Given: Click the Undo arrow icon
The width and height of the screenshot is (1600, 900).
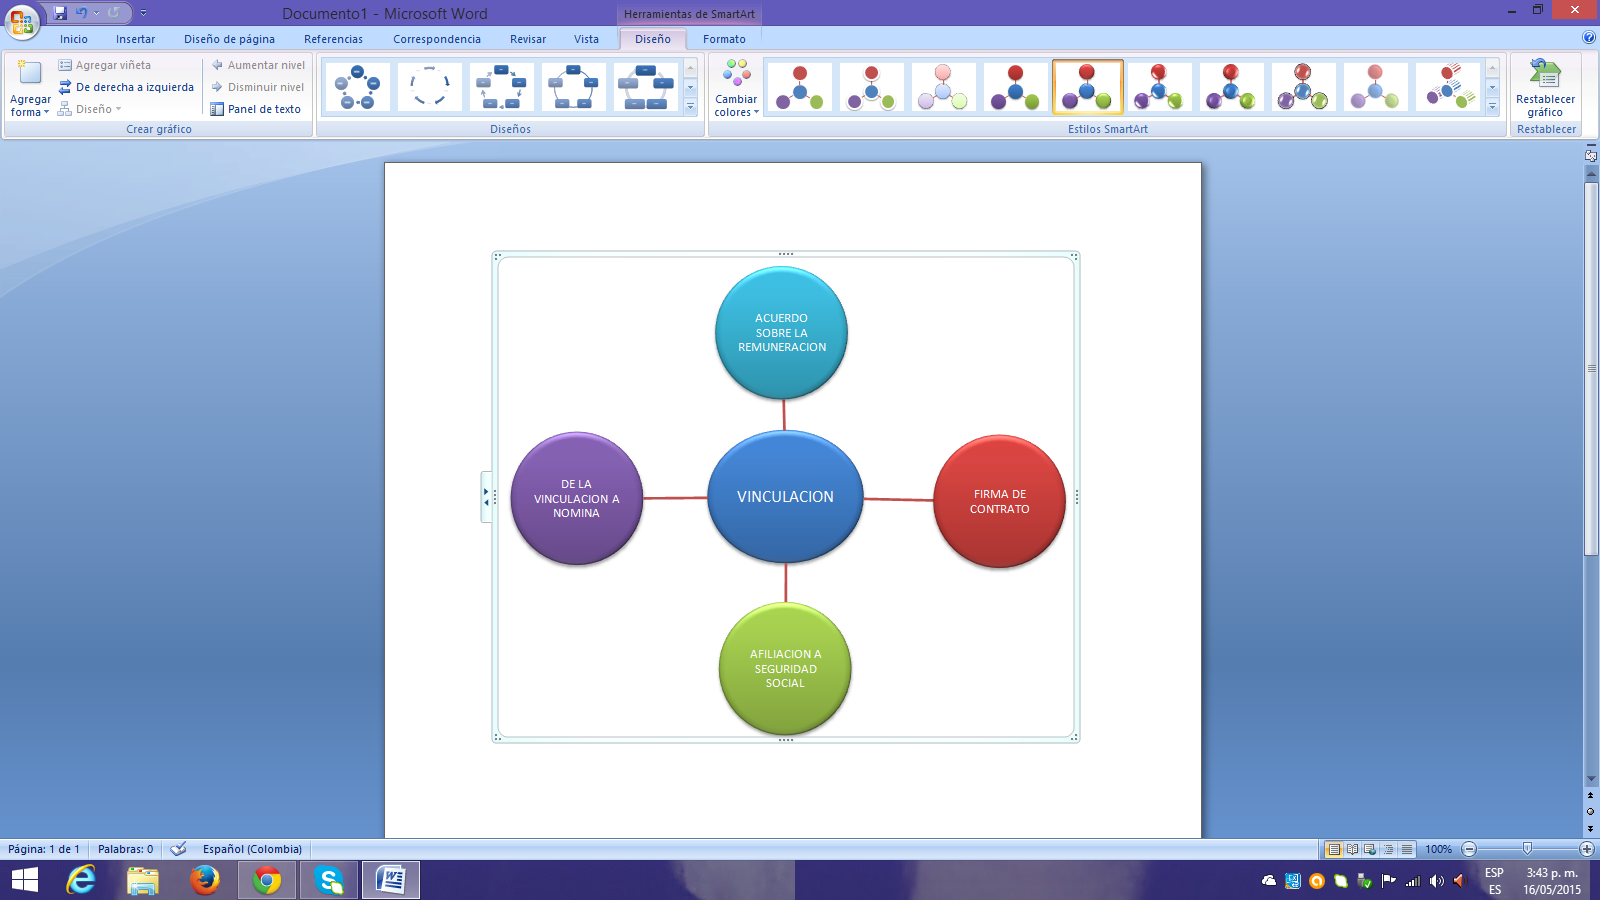Looking at the screenshot, I should 81,13.
